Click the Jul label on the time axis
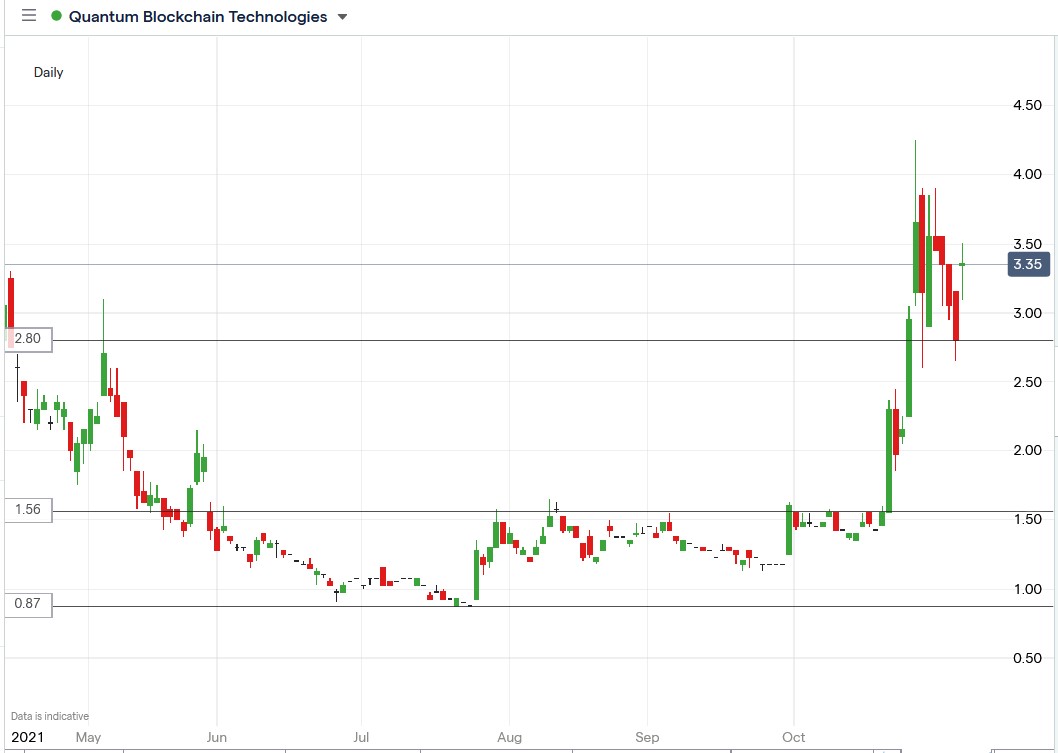This screenshot has height=753, width=1058. coord(361,737)
